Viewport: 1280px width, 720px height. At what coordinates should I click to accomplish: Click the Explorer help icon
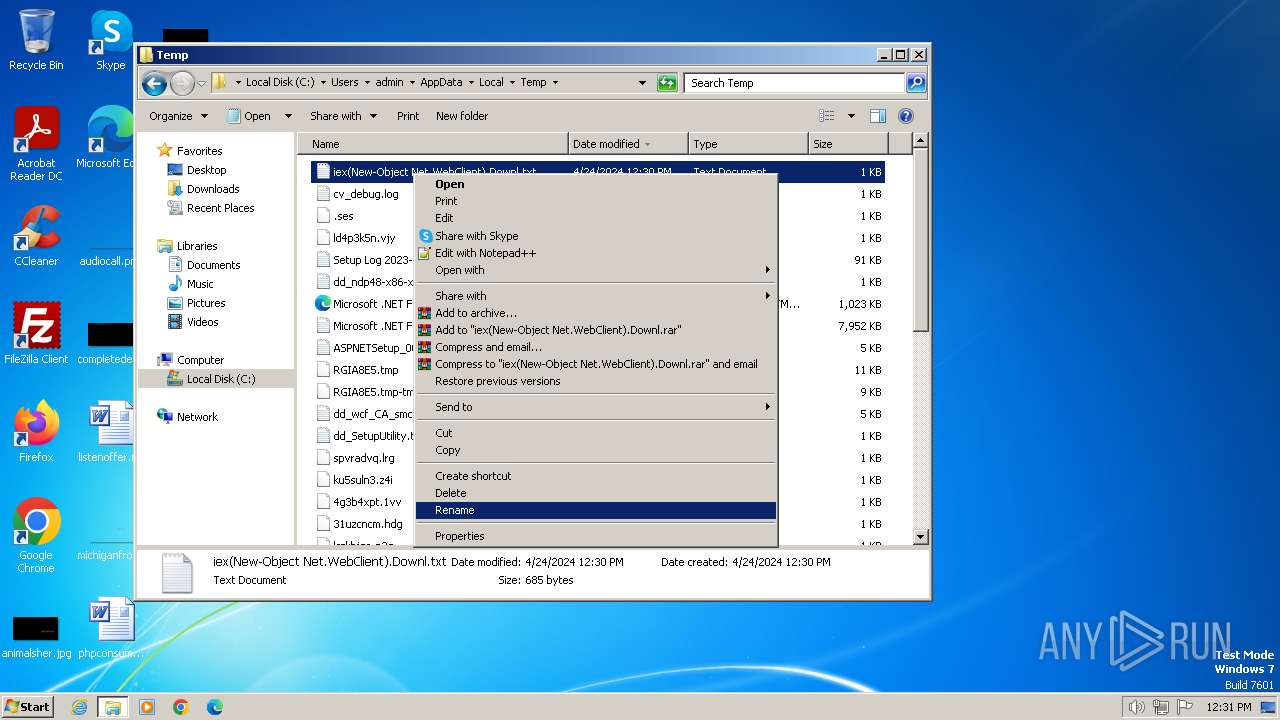tap(906, 116)
